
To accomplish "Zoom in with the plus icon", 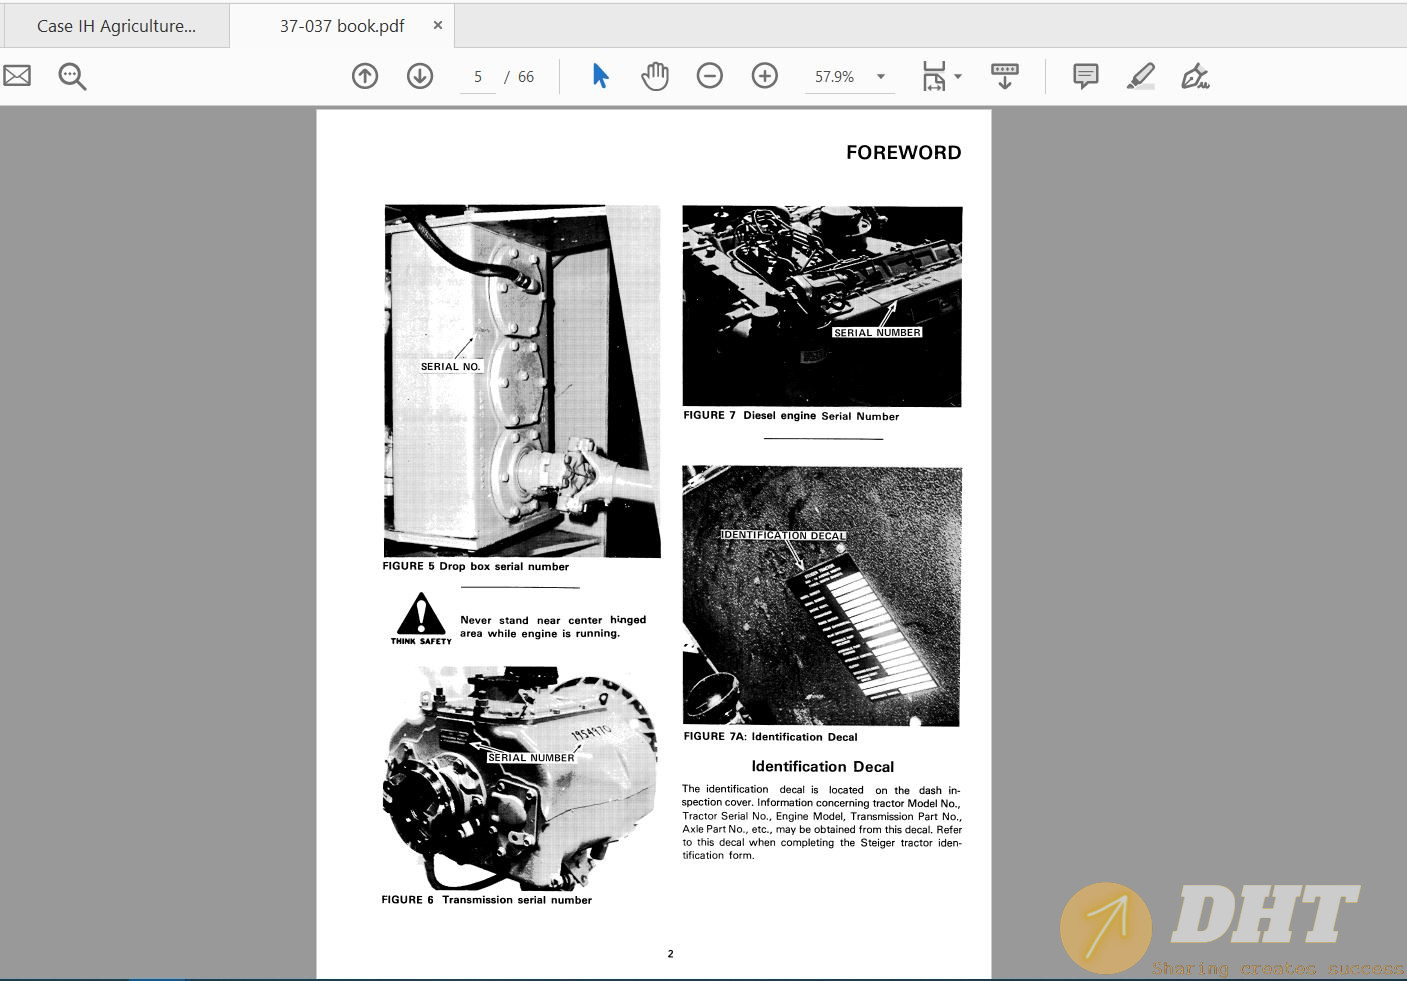I will (765, 76).
